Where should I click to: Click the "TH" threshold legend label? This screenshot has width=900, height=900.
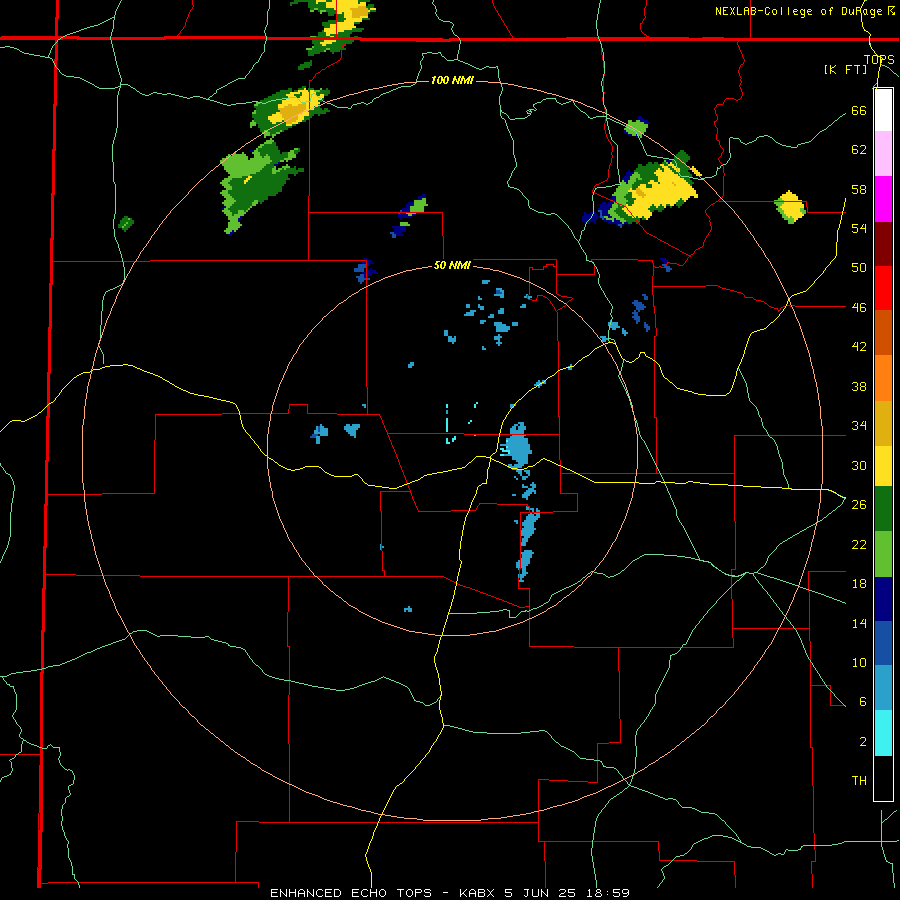coord(859,781)
